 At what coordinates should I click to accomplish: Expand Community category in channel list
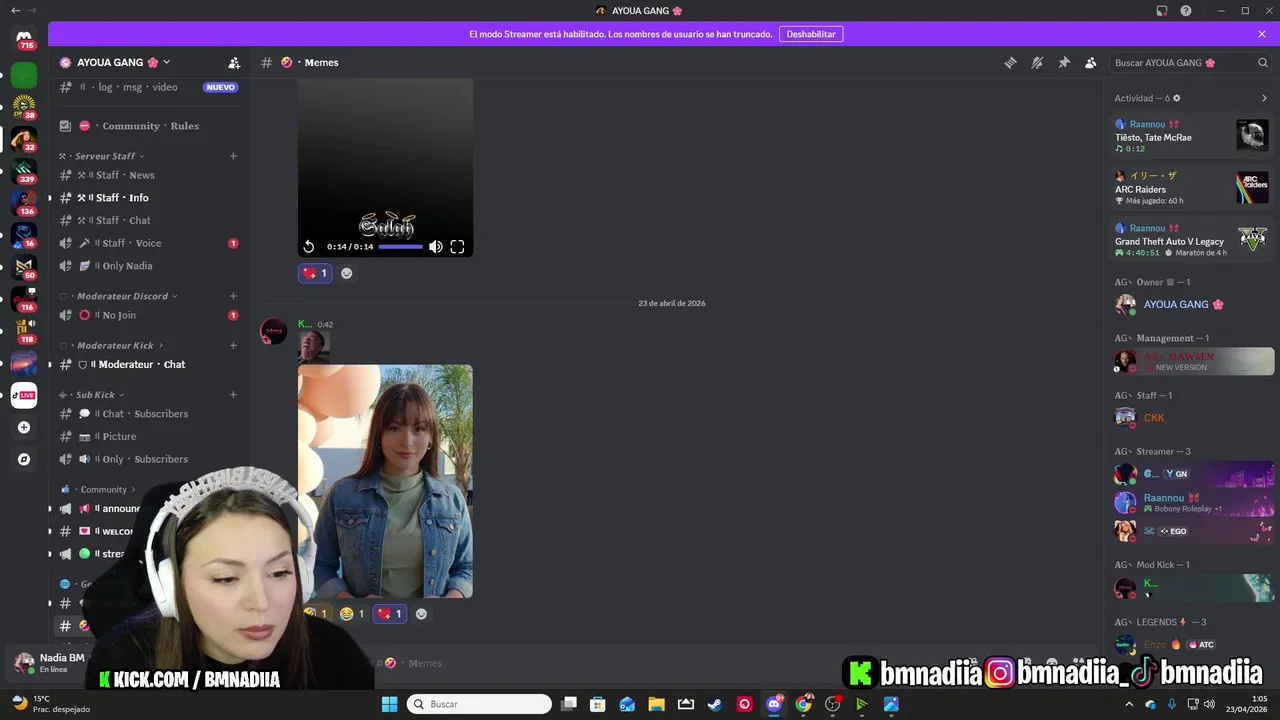coord(100,489)
